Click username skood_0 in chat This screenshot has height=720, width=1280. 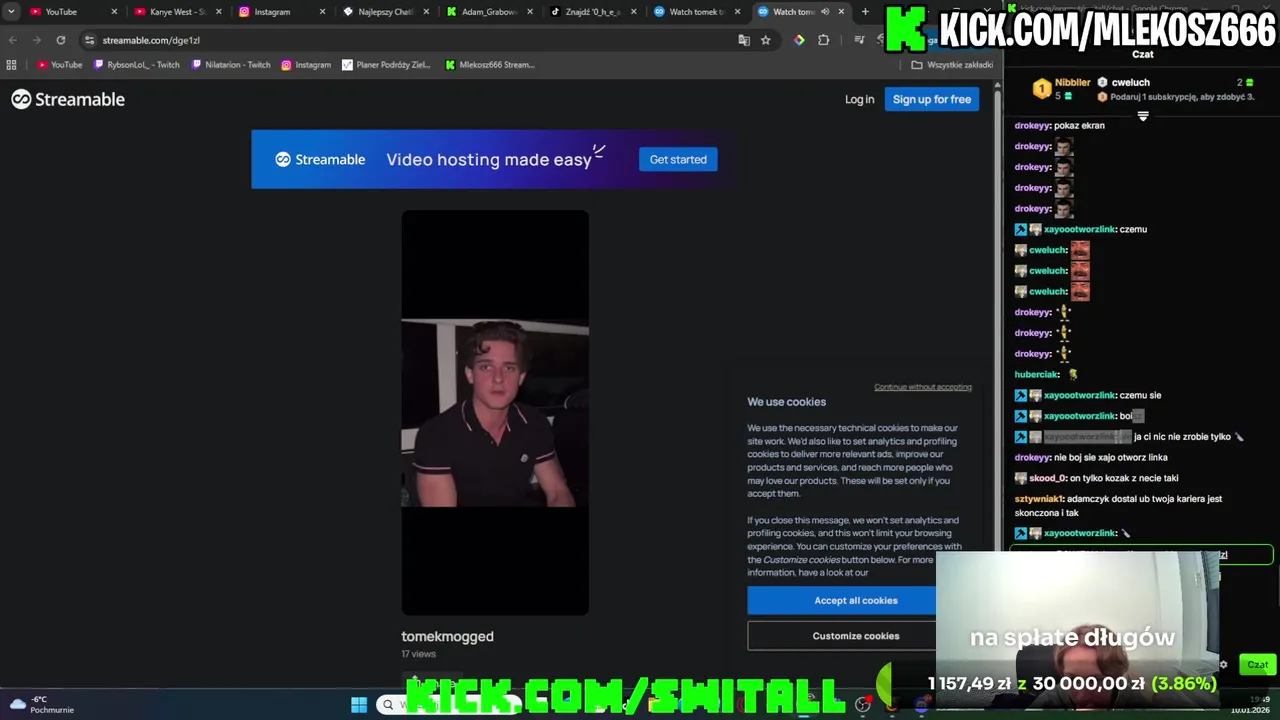pos(1049,478)
